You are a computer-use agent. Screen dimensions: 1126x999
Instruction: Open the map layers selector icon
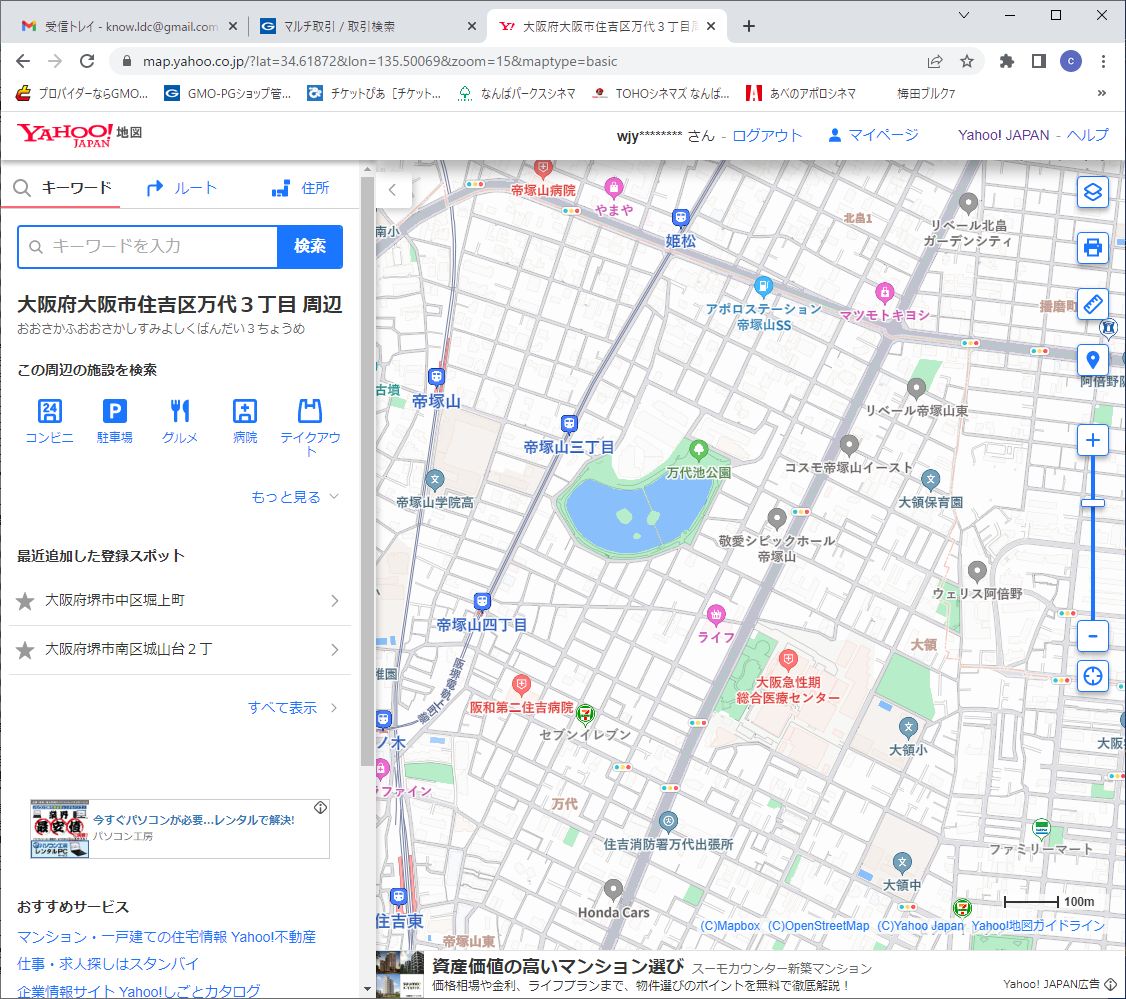[x=1093, y=191]
